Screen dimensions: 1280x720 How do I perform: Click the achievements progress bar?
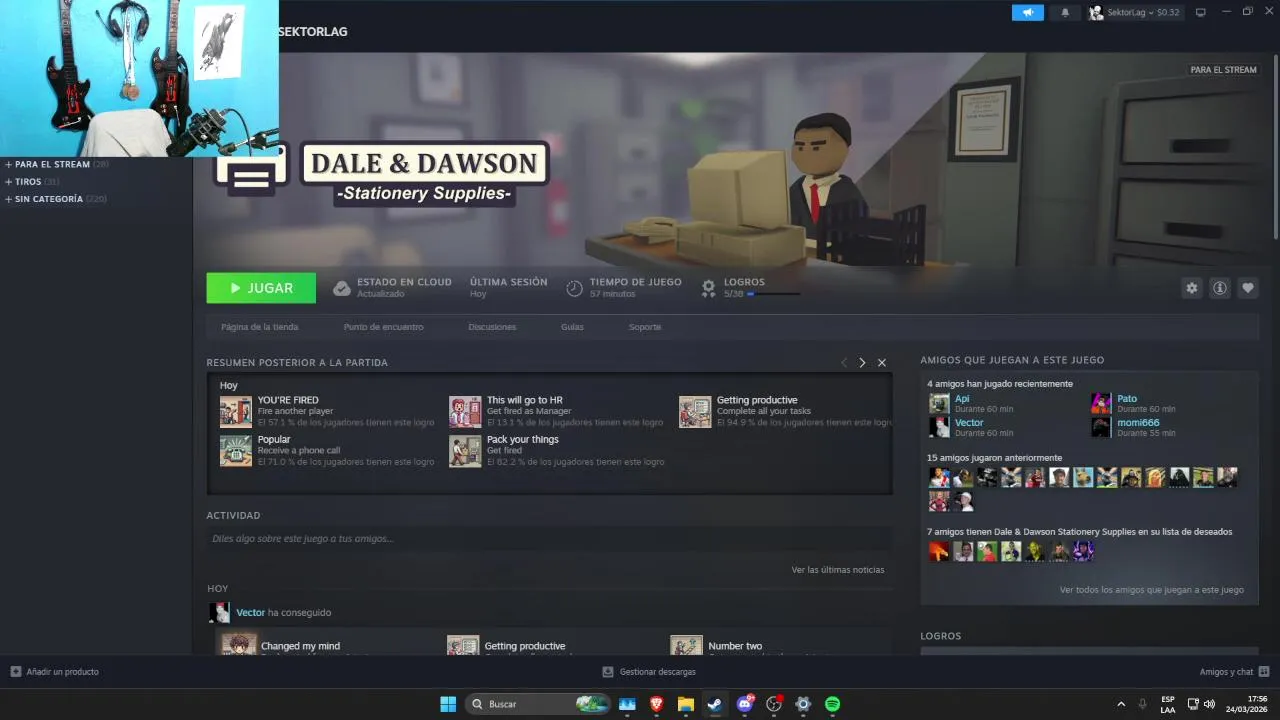pos(774,294)
